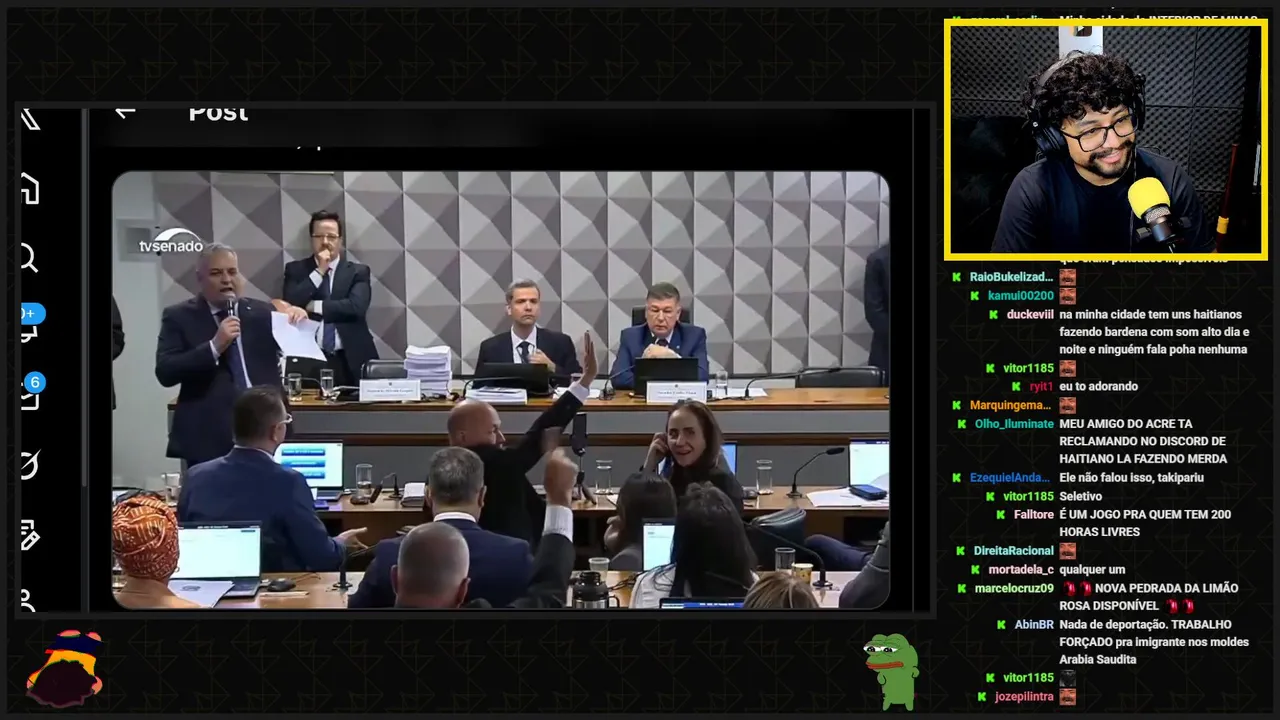Open chat user mortadela_c
This screenshot has height=720, width=1280.
click(x=1021, y=570)
